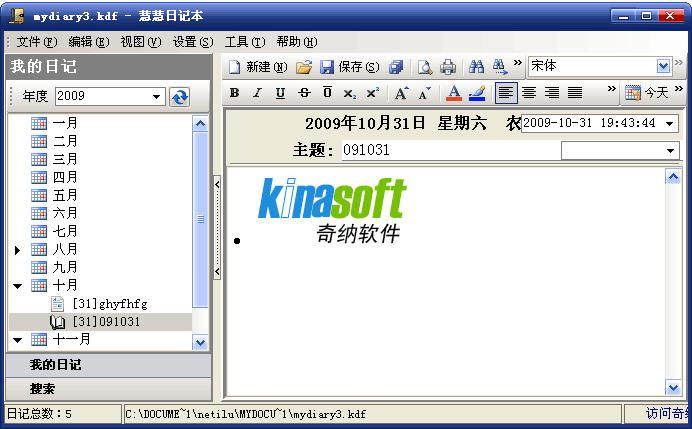Click the Today (今天) calendar button
The height and width of the screenshot is (429, 692).
pyautogui.click(x=647, y=93)
